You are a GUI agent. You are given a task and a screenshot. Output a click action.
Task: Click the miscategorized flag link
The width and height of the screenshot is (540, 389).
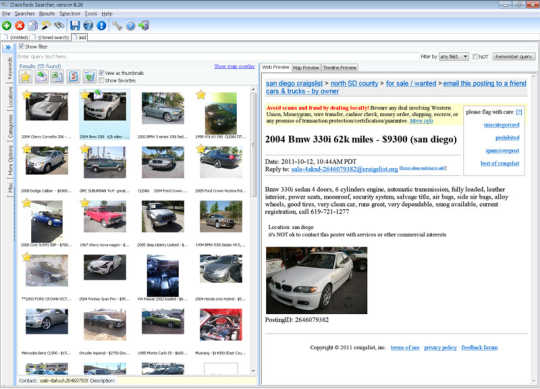501,125
